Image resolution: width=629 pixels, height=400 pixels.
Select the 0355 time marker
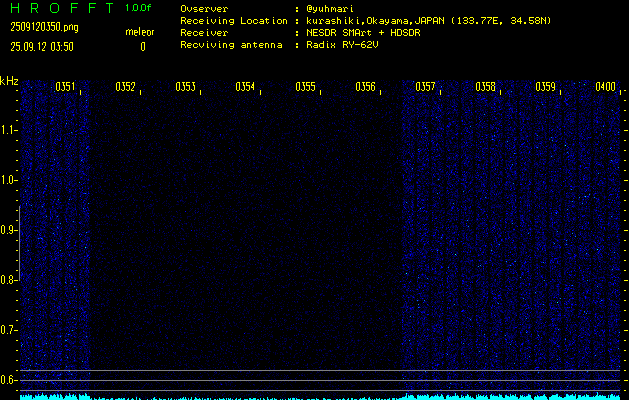click(x=305, y=87)
